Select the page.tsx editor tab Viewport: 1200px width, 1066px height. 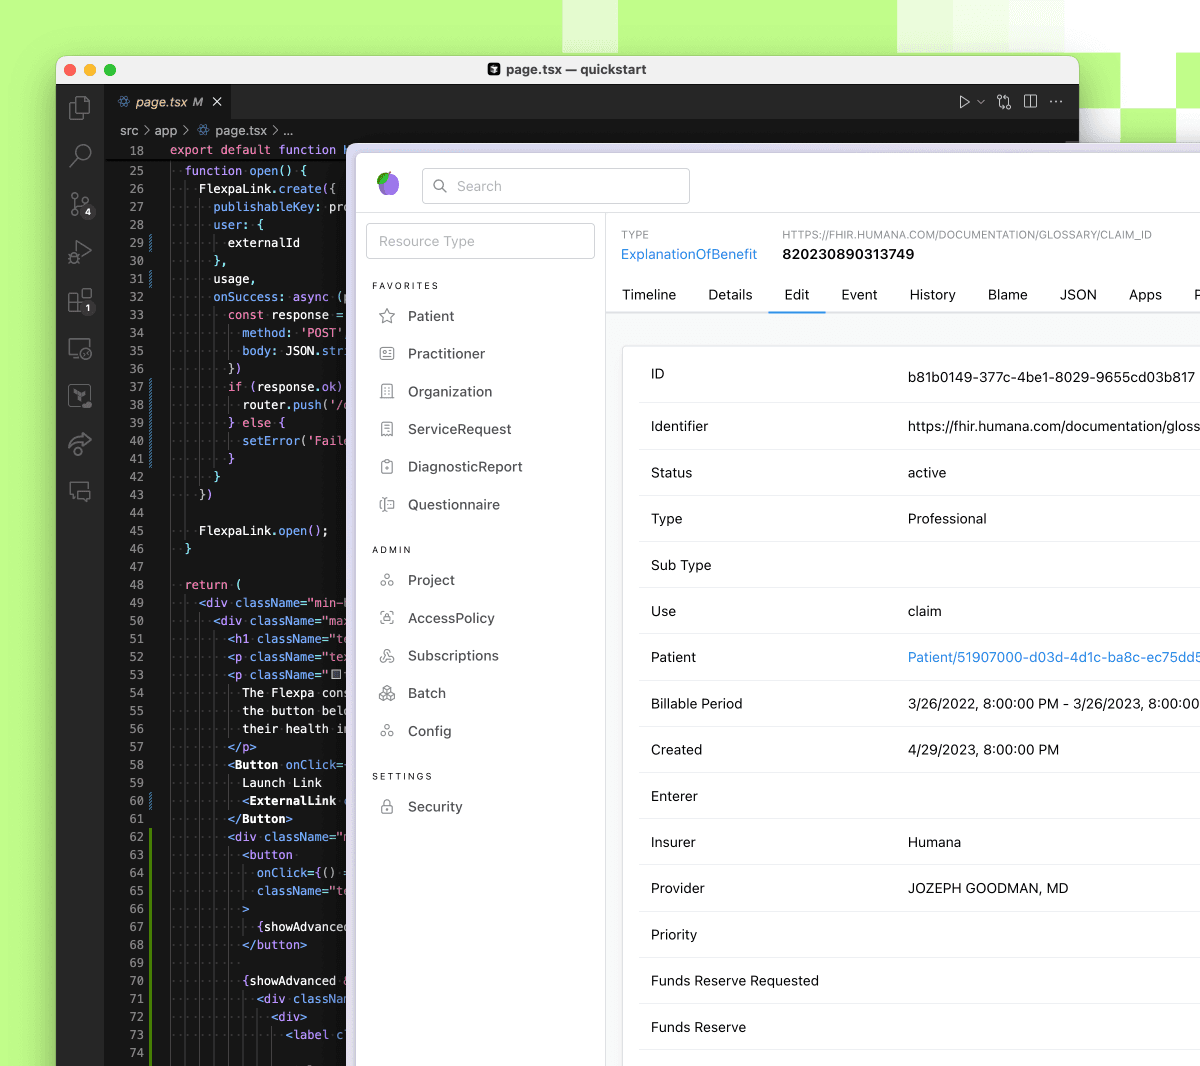[x=169, y=102]
